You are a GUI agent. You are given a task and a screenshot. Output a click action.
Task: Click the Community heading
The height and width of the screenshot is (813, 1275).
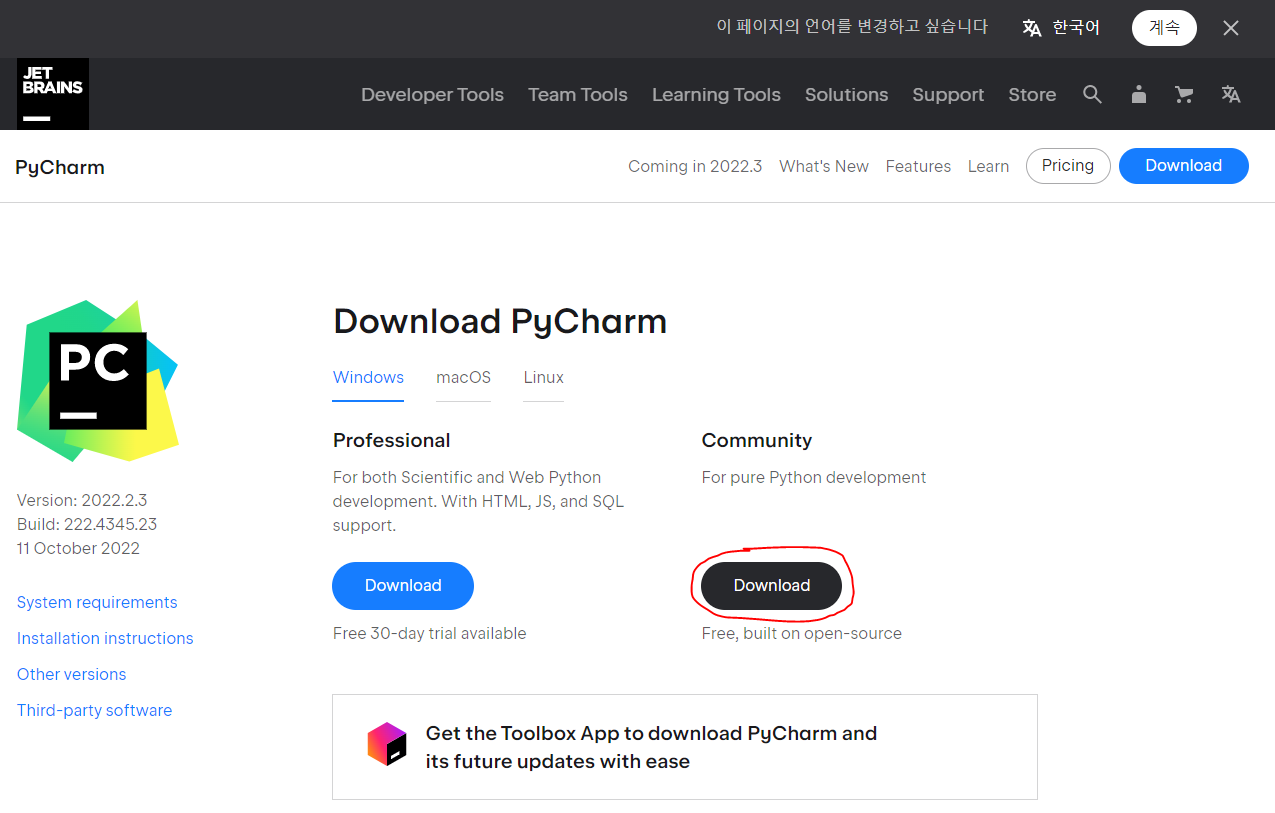[x=757, y=440]
